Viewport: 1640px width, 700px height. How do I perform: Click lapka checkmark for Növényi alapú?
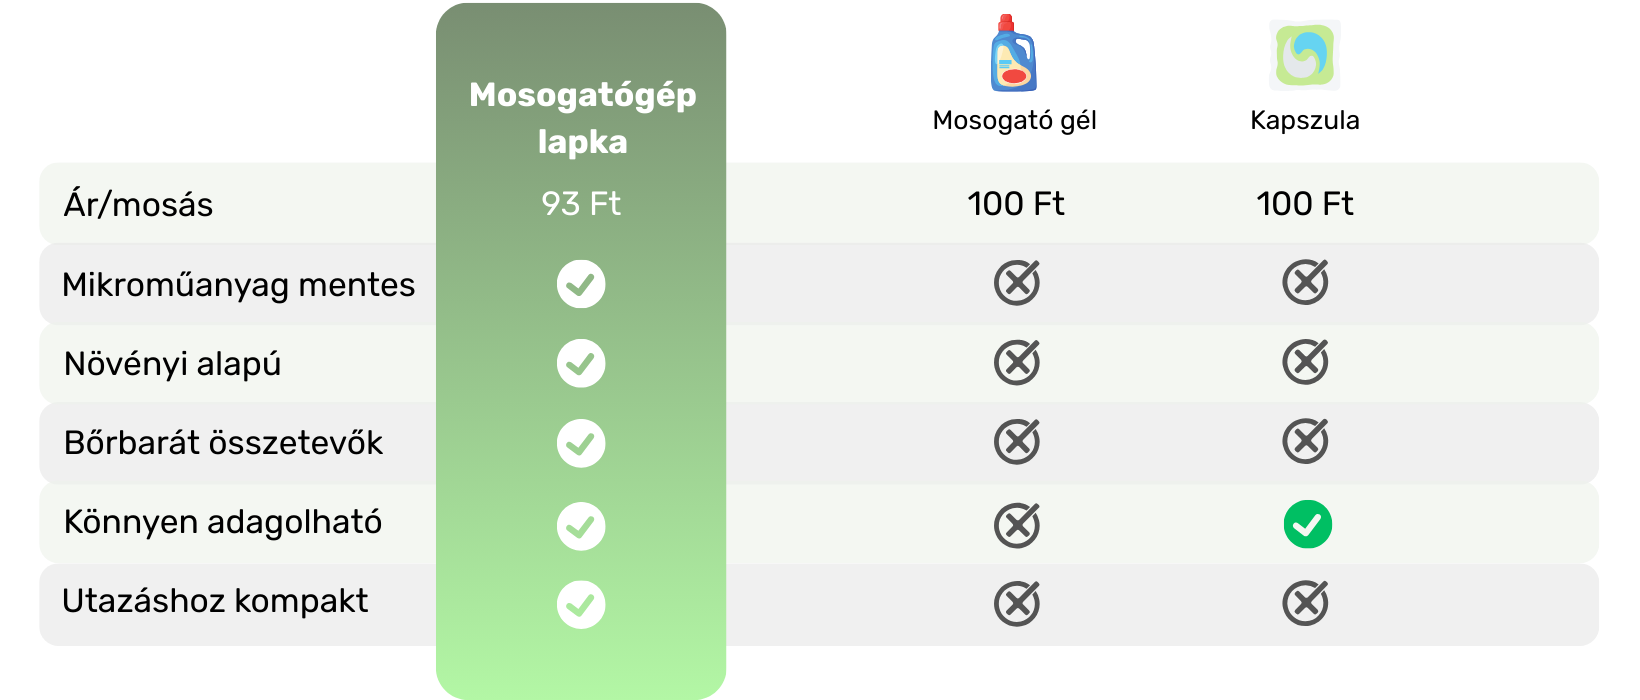pyautogui.click(x=581, y=363)
